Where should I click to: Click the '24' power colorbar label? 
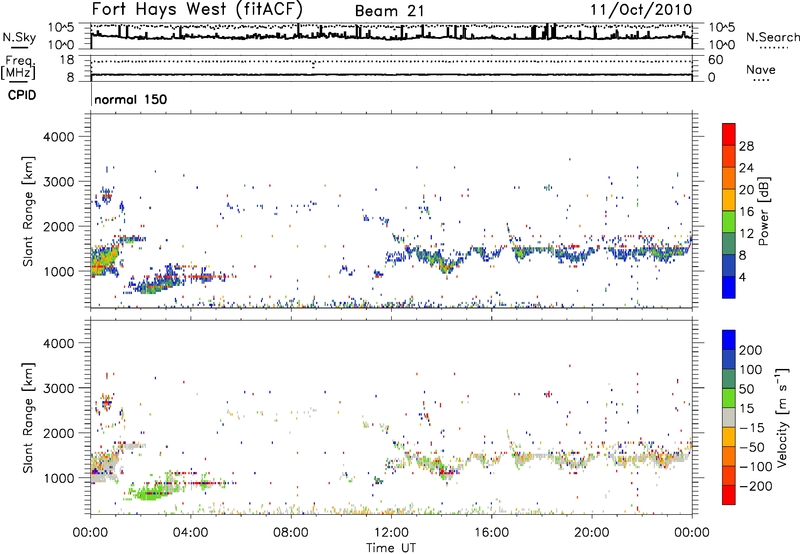click(746, 168)
